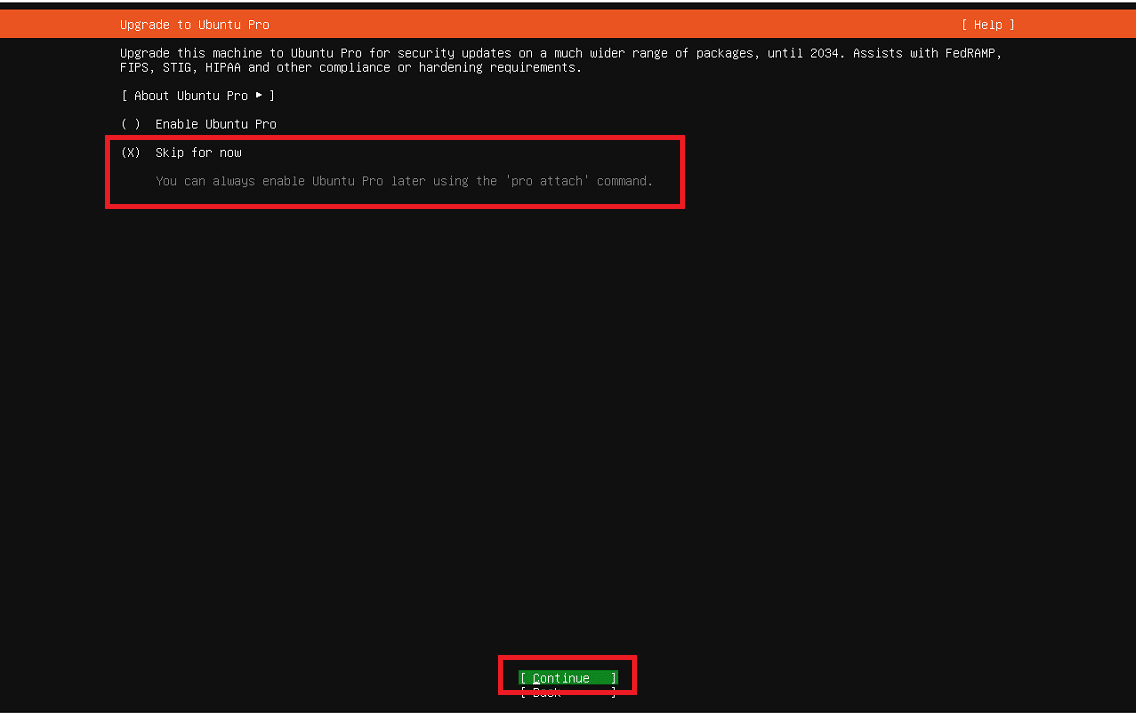Click the 'pro attach' command hint text
Screen dimensions: 1139x713
[404, 181]
